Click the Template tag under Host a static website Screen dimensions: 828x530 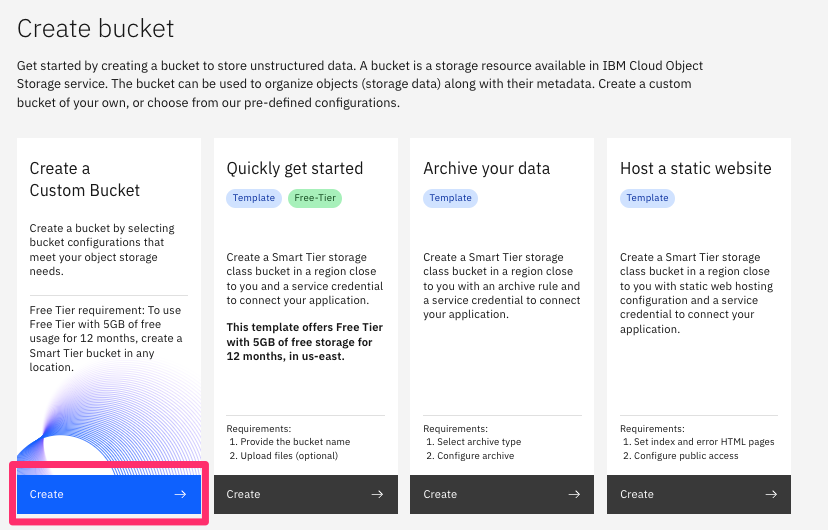click(647, 198)
